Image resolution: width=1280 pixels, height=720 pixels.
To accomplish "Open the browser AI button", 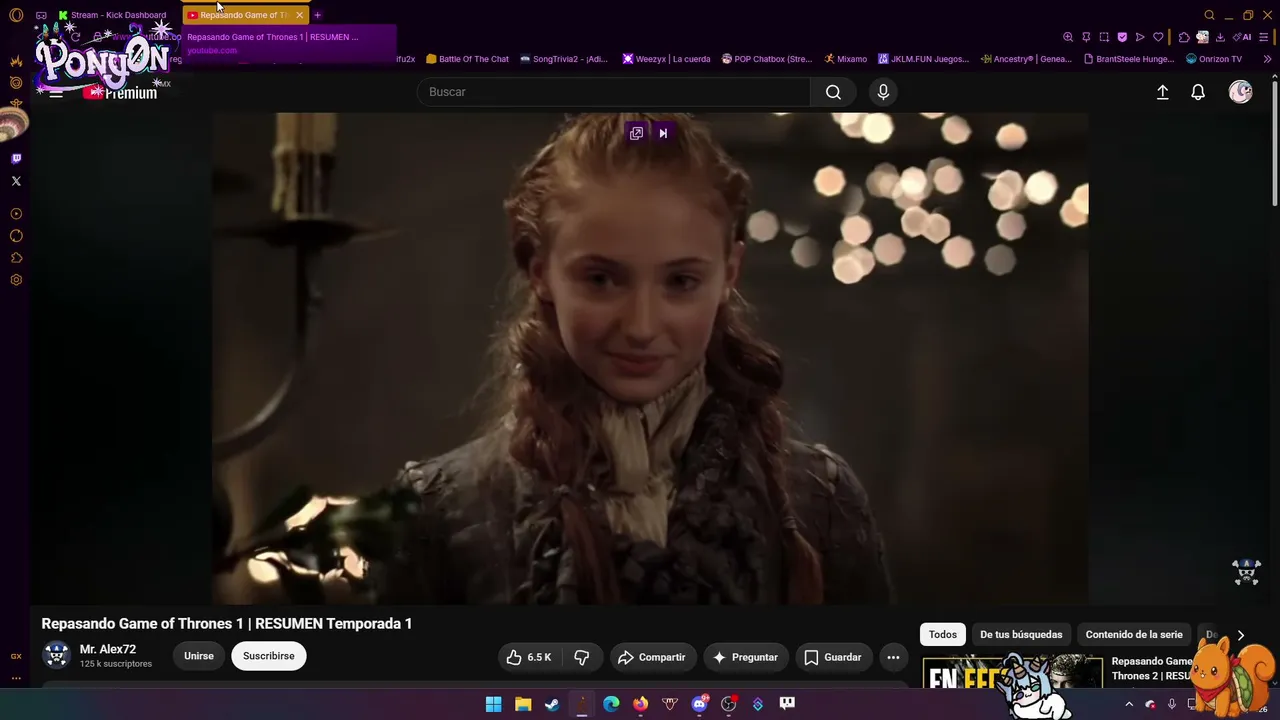I will pyautogui.click(x=1242, y=37).
